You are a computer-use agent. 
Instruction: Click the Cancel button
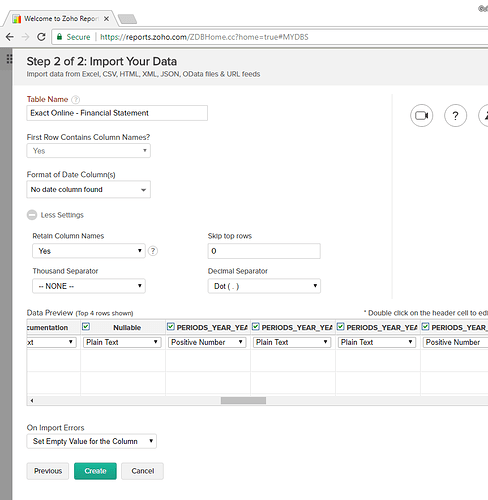tap(142, 471)
